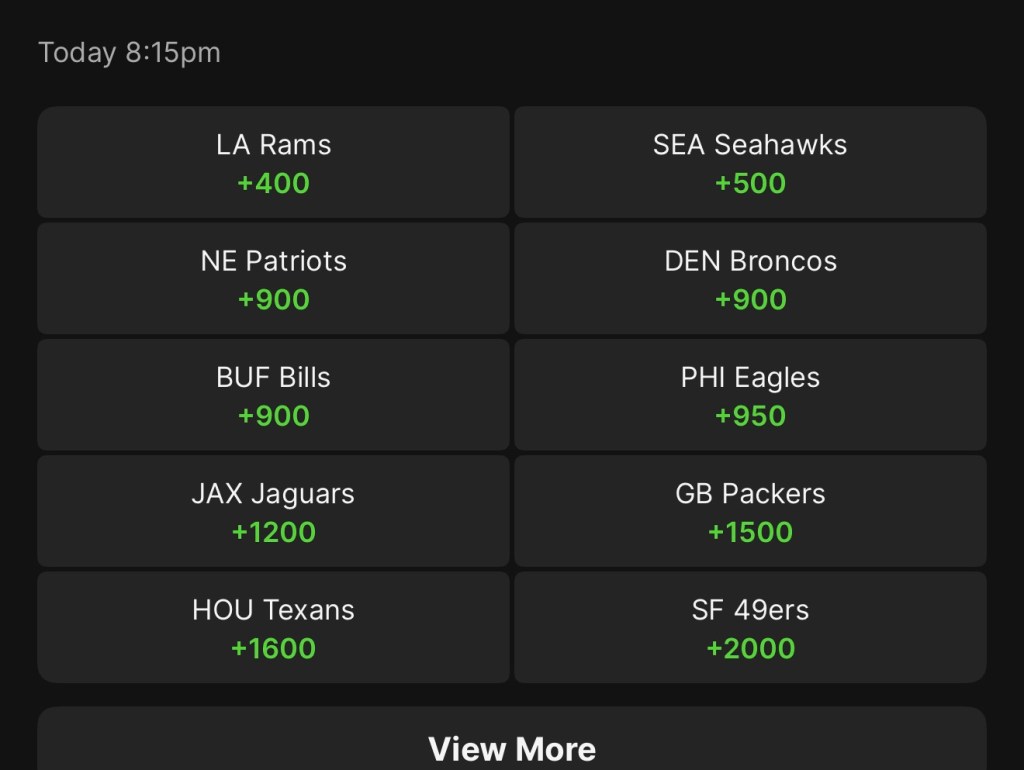1024x770 pixels.
Task: Tap the +1600 odds value
Action: [273, 649]
